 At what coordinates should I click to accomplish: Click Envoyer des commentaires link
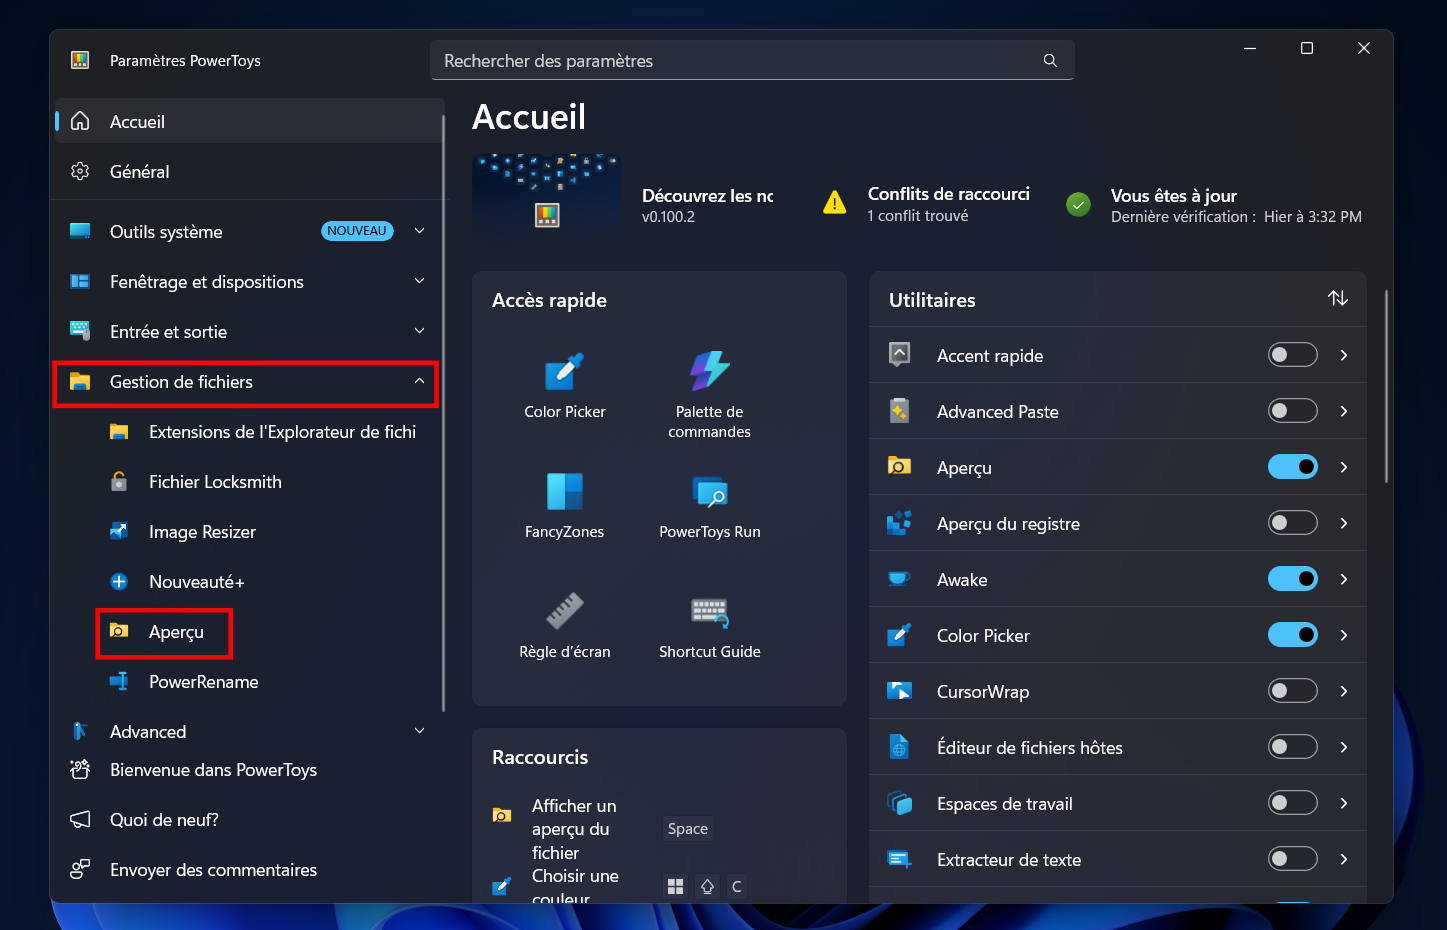(249, 869)
